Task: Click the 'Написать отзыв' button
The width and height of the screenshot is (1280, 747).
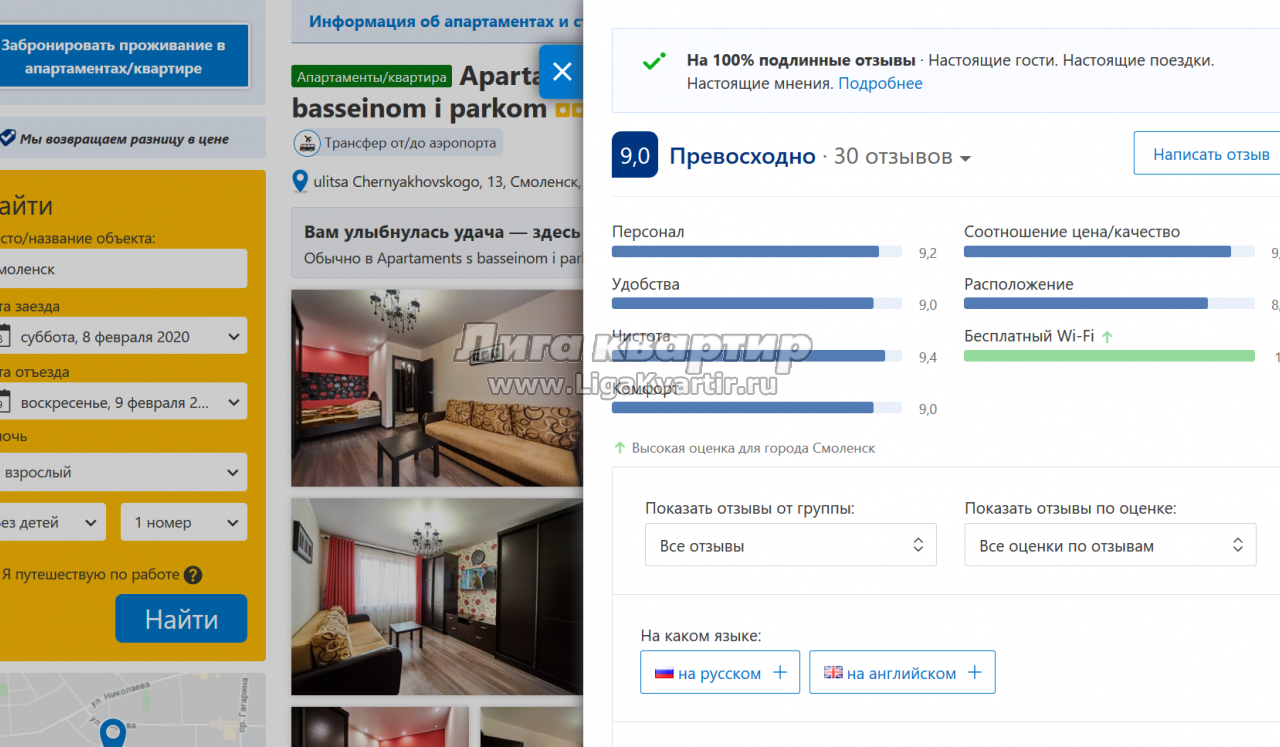Action: click(x=1210, y=154)
